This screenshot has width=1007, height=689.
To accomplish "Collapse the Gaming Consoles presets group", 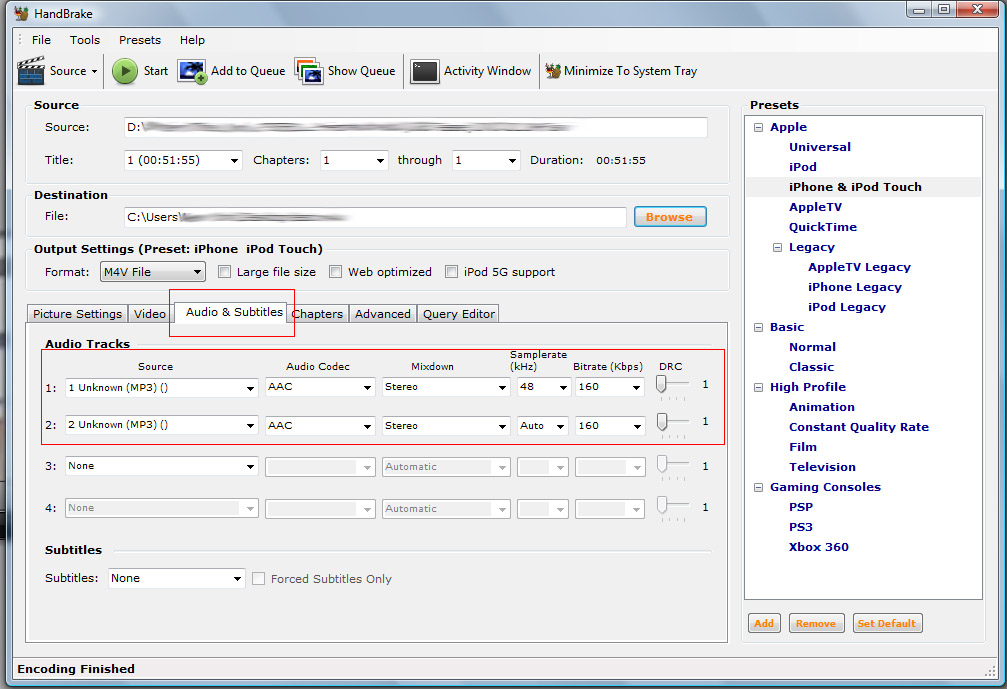I will (x=758, y=487).
